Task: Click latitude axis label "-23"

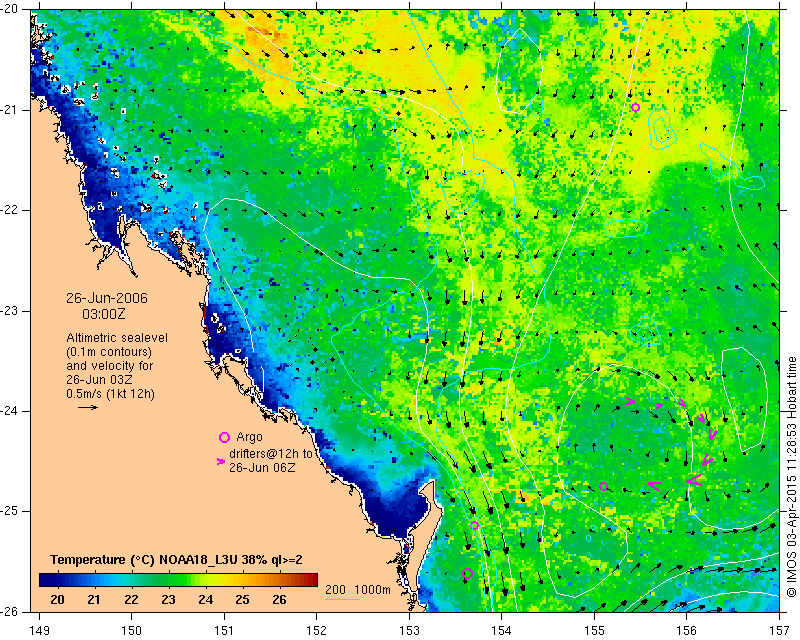Action: coord(10,311)
